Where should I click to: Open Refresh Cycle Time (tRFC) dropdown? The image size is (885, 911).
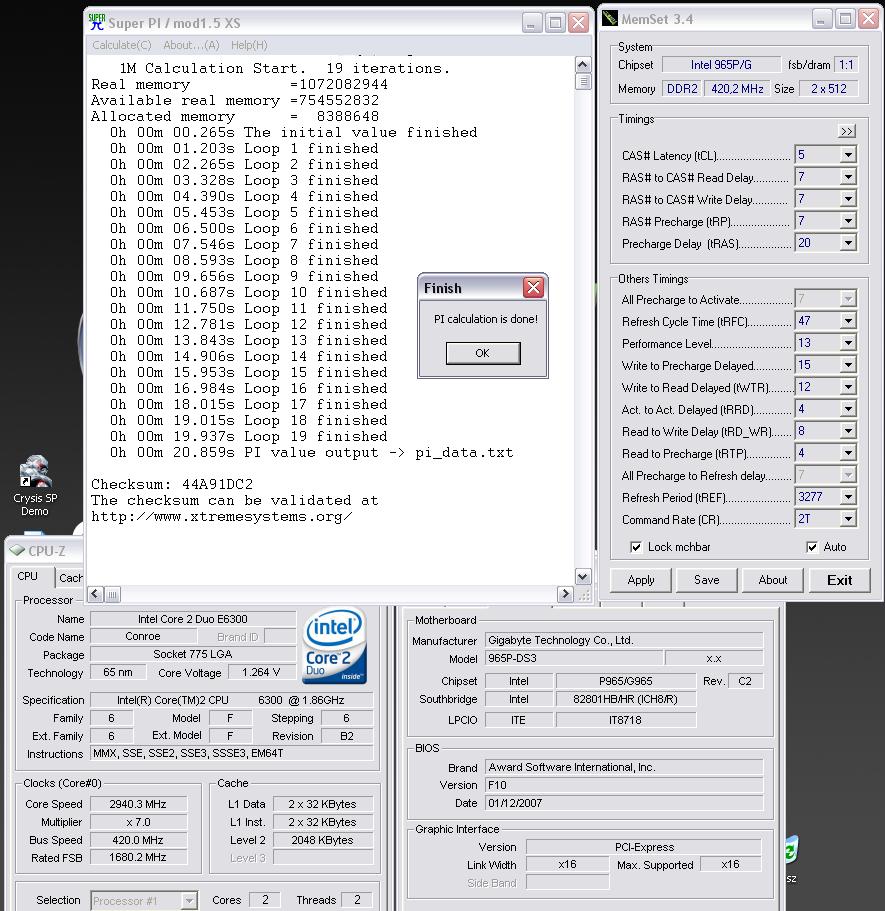click(x=848, y=321)
